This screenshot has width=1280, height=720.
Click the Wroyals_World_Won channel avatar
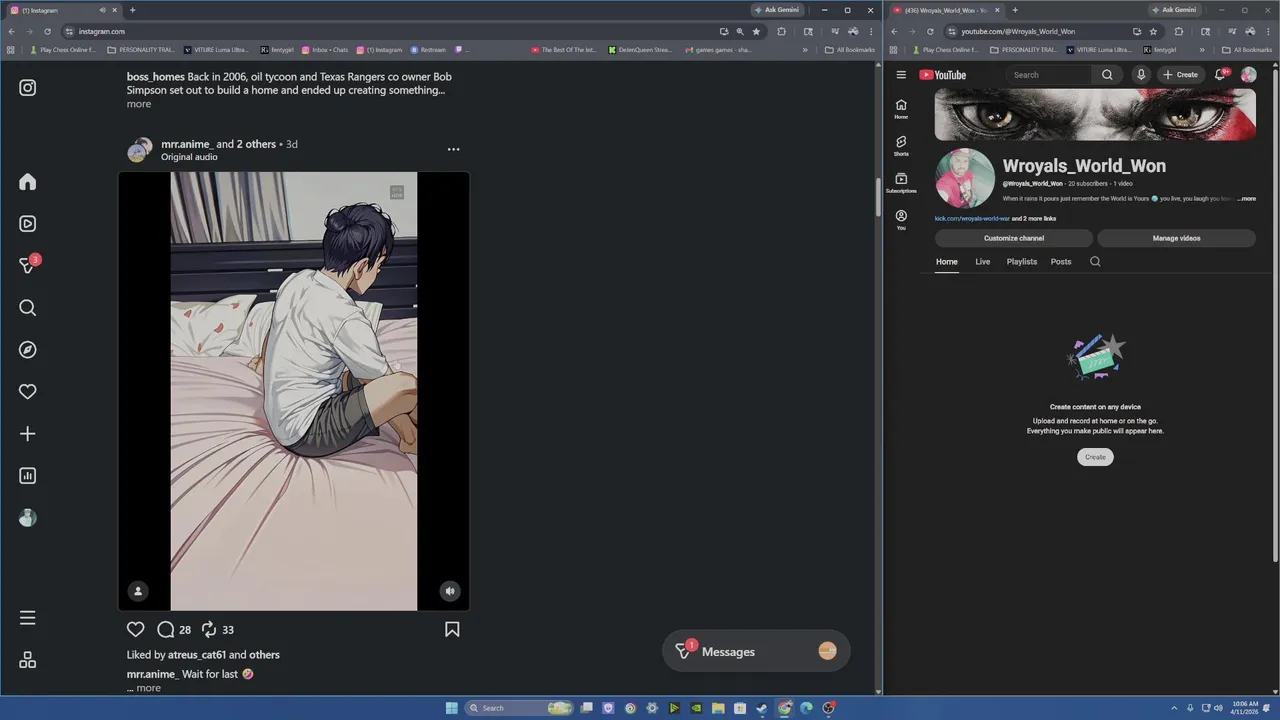[965, 179]
